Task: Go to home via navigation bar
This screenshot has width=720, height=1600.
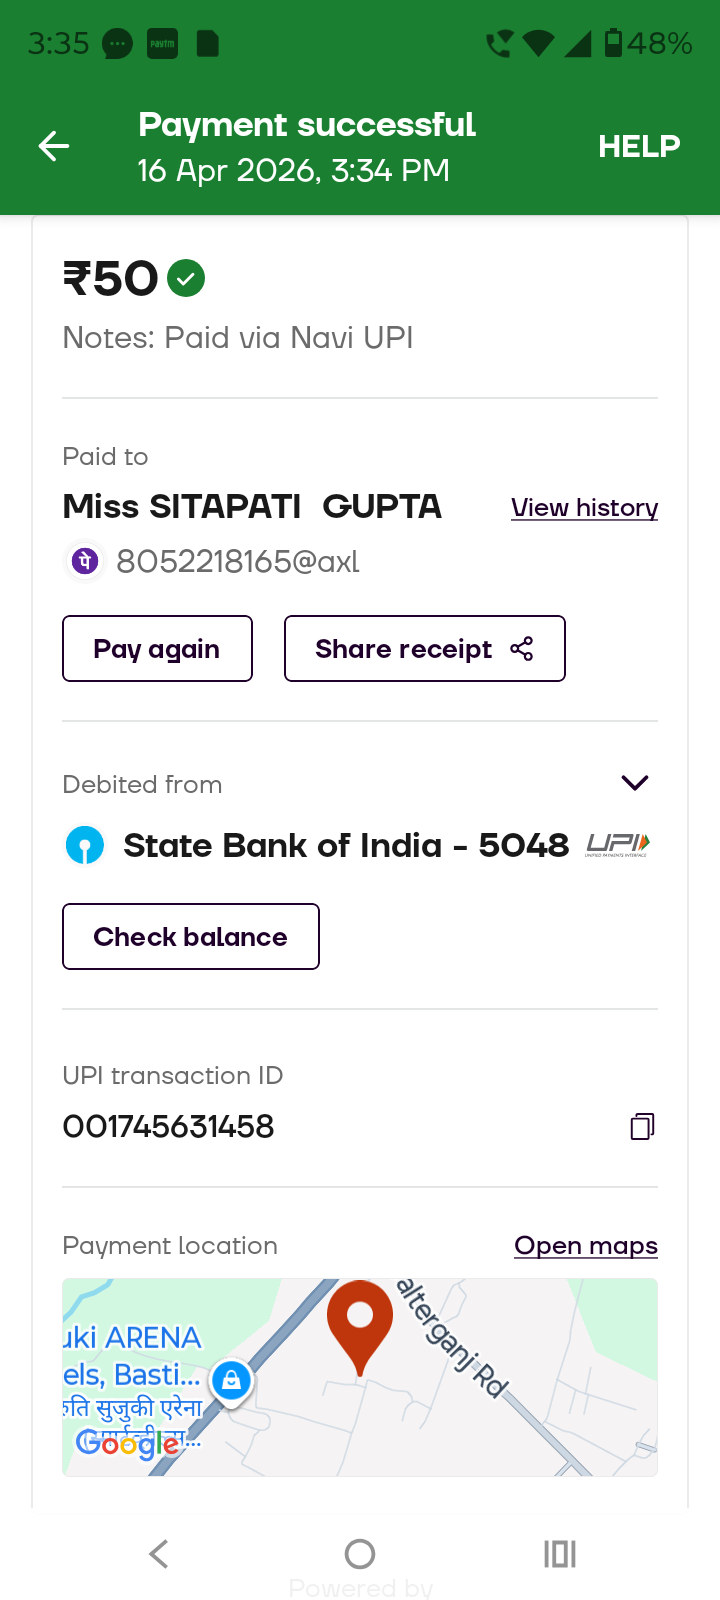Action: tap(360, 1554)
